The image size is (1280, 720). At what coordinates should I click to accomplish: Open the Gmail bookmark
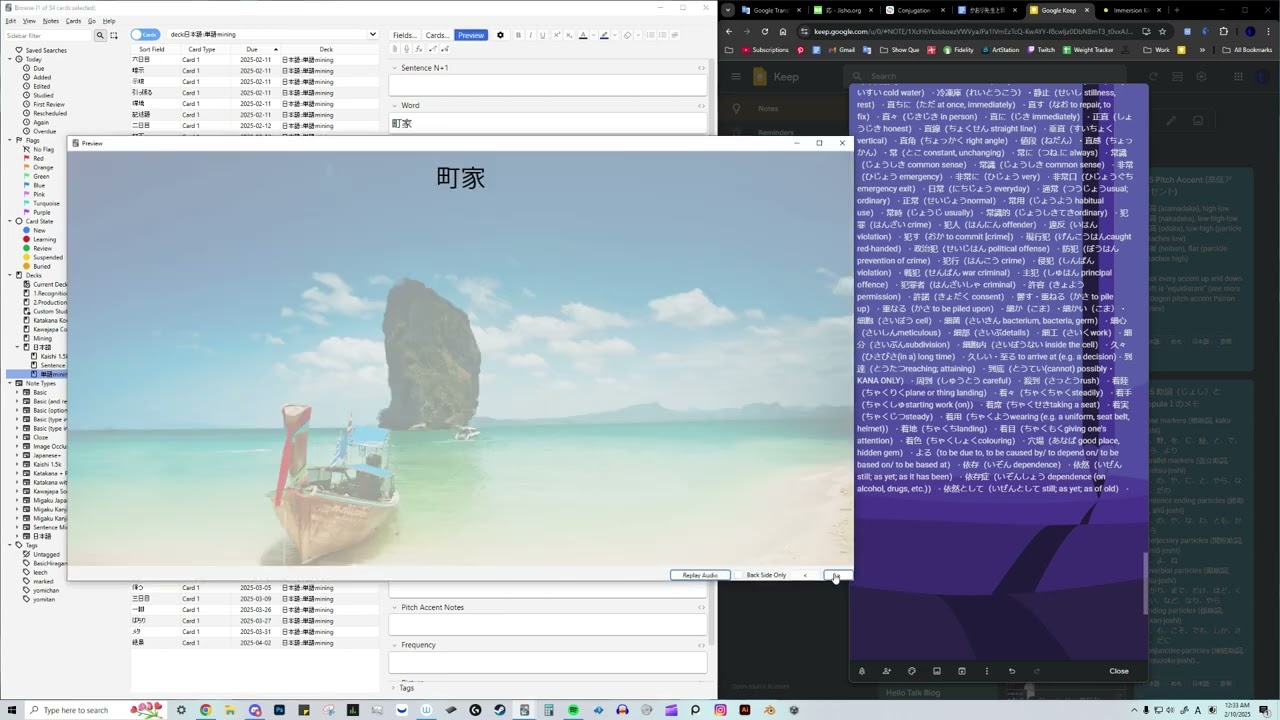[x=843, y=50]
